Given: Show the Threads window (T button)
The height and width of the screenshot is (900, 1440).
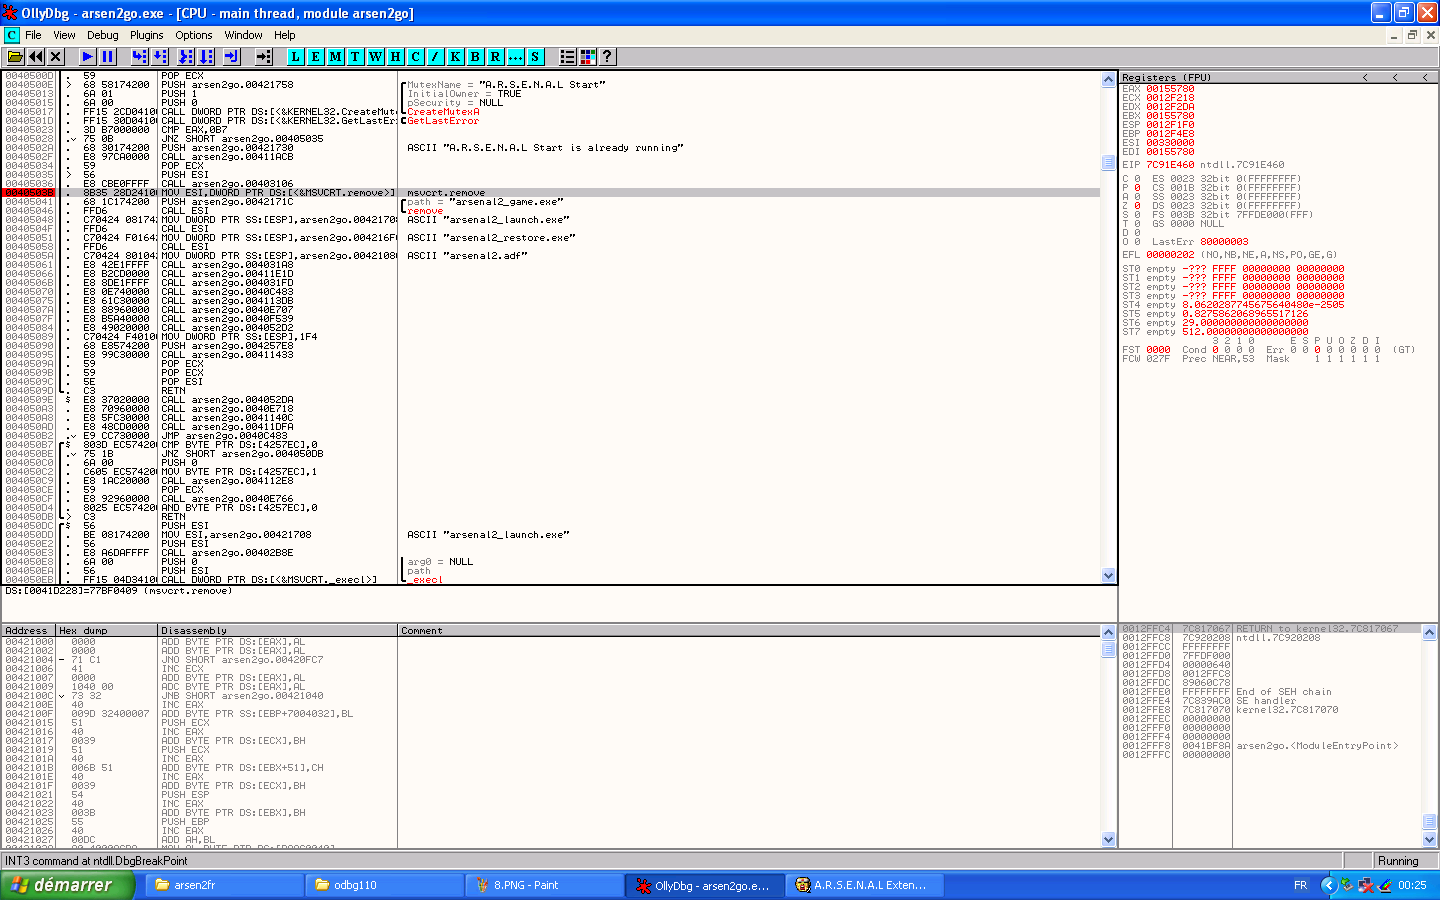Looking at the screenshot, I should point(355,57).
